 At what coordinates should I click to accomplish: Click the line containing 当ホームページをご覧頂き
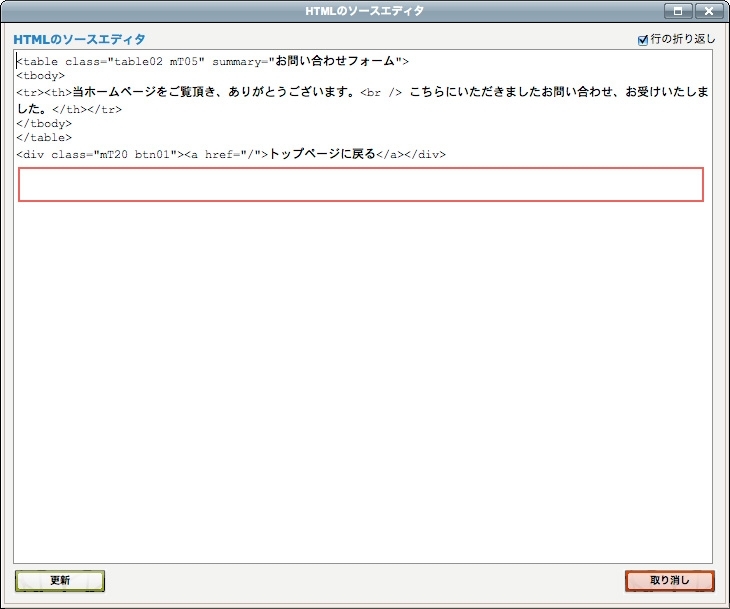click(362, 92)
